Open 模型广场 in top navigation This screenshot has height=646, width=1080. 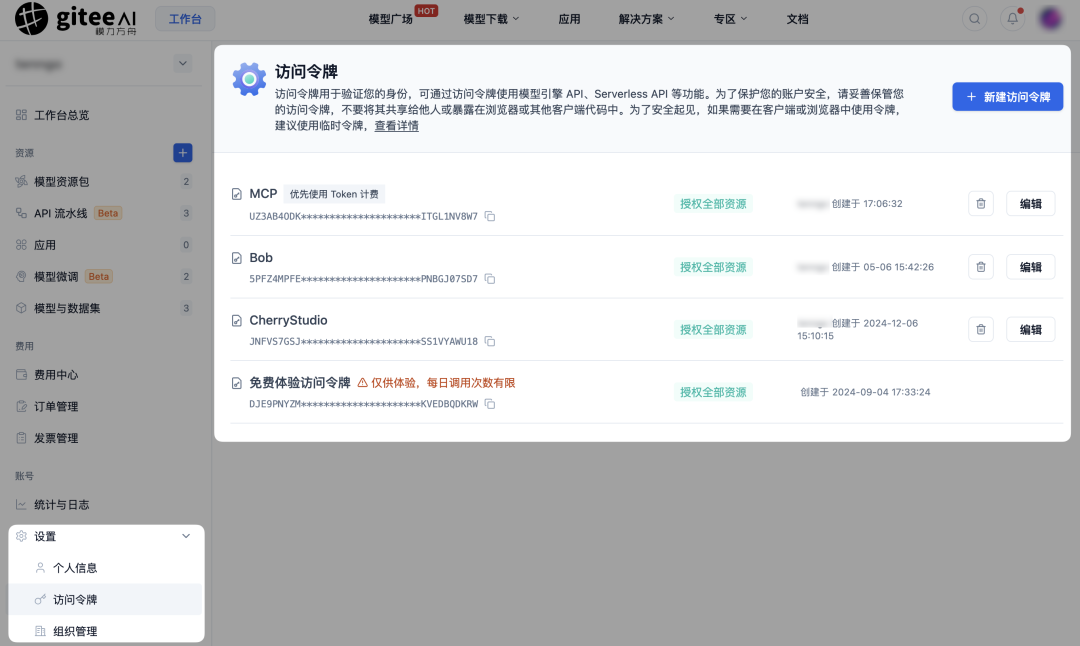click(391, 19)
